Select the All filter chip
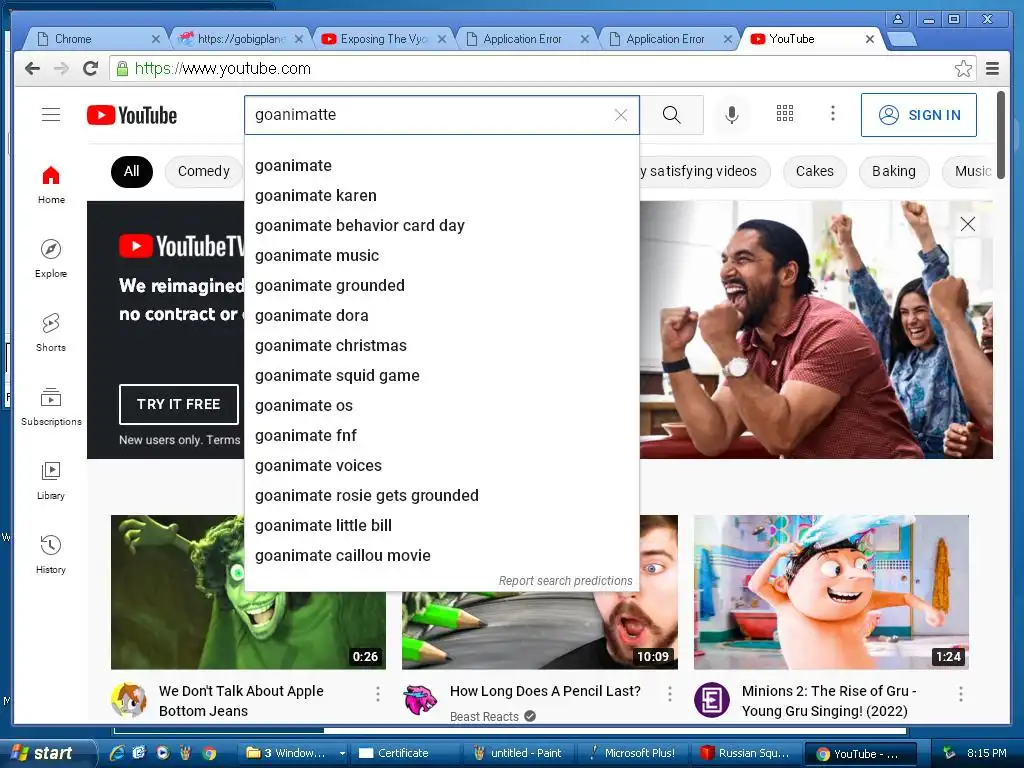 point(131,171)
